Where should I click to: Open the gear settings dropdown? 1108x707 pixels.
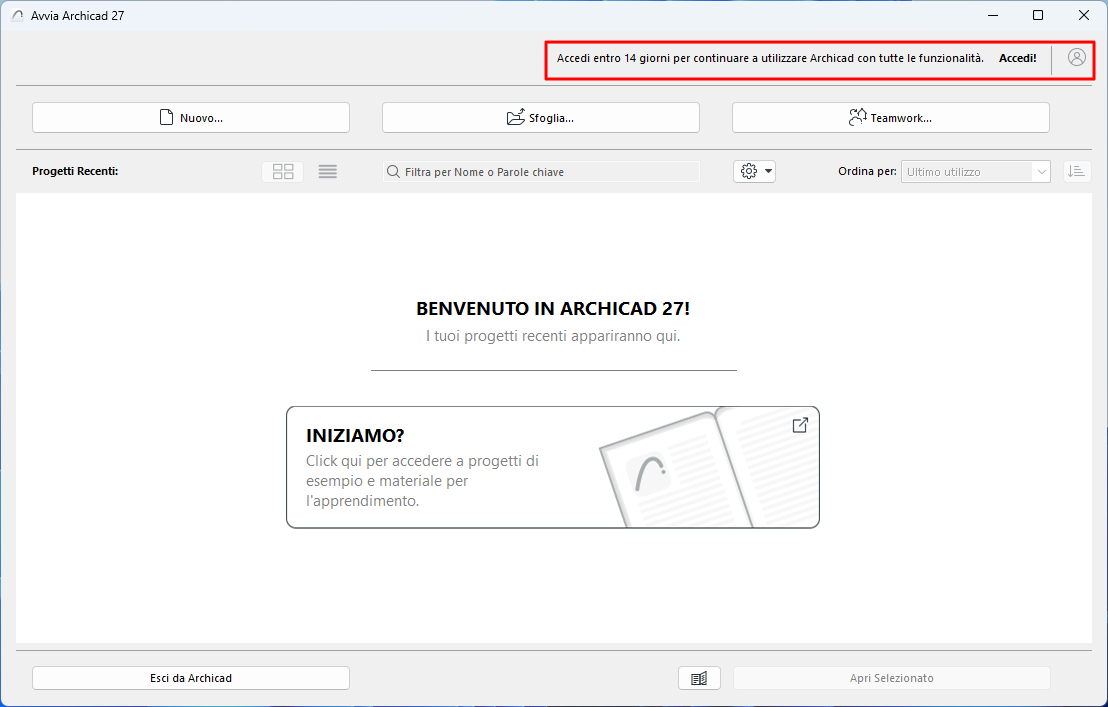point(754,172)
